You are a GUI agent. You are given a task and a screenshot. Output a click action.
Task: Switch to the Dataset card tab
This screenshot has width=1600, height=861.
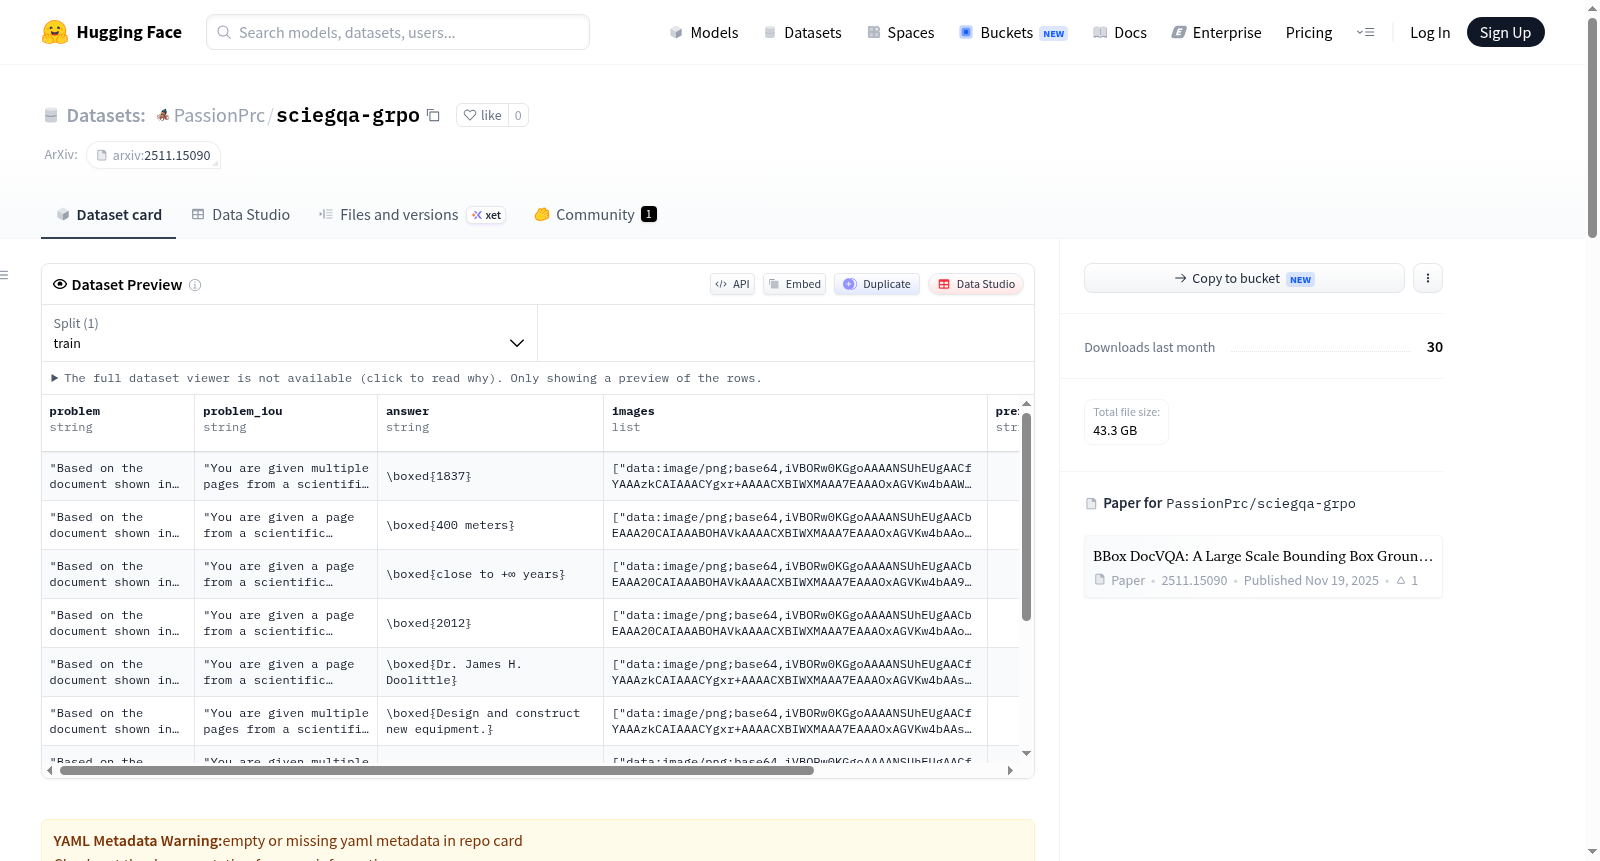tap(109, 215)
